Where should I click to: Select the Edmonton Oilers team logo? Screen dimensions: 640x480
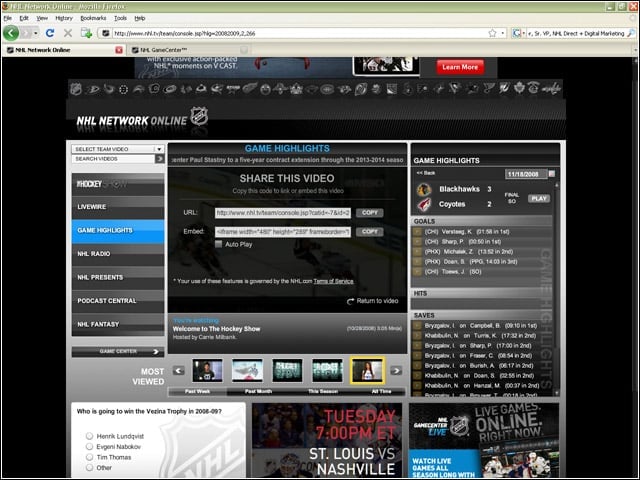click(265, 89)
